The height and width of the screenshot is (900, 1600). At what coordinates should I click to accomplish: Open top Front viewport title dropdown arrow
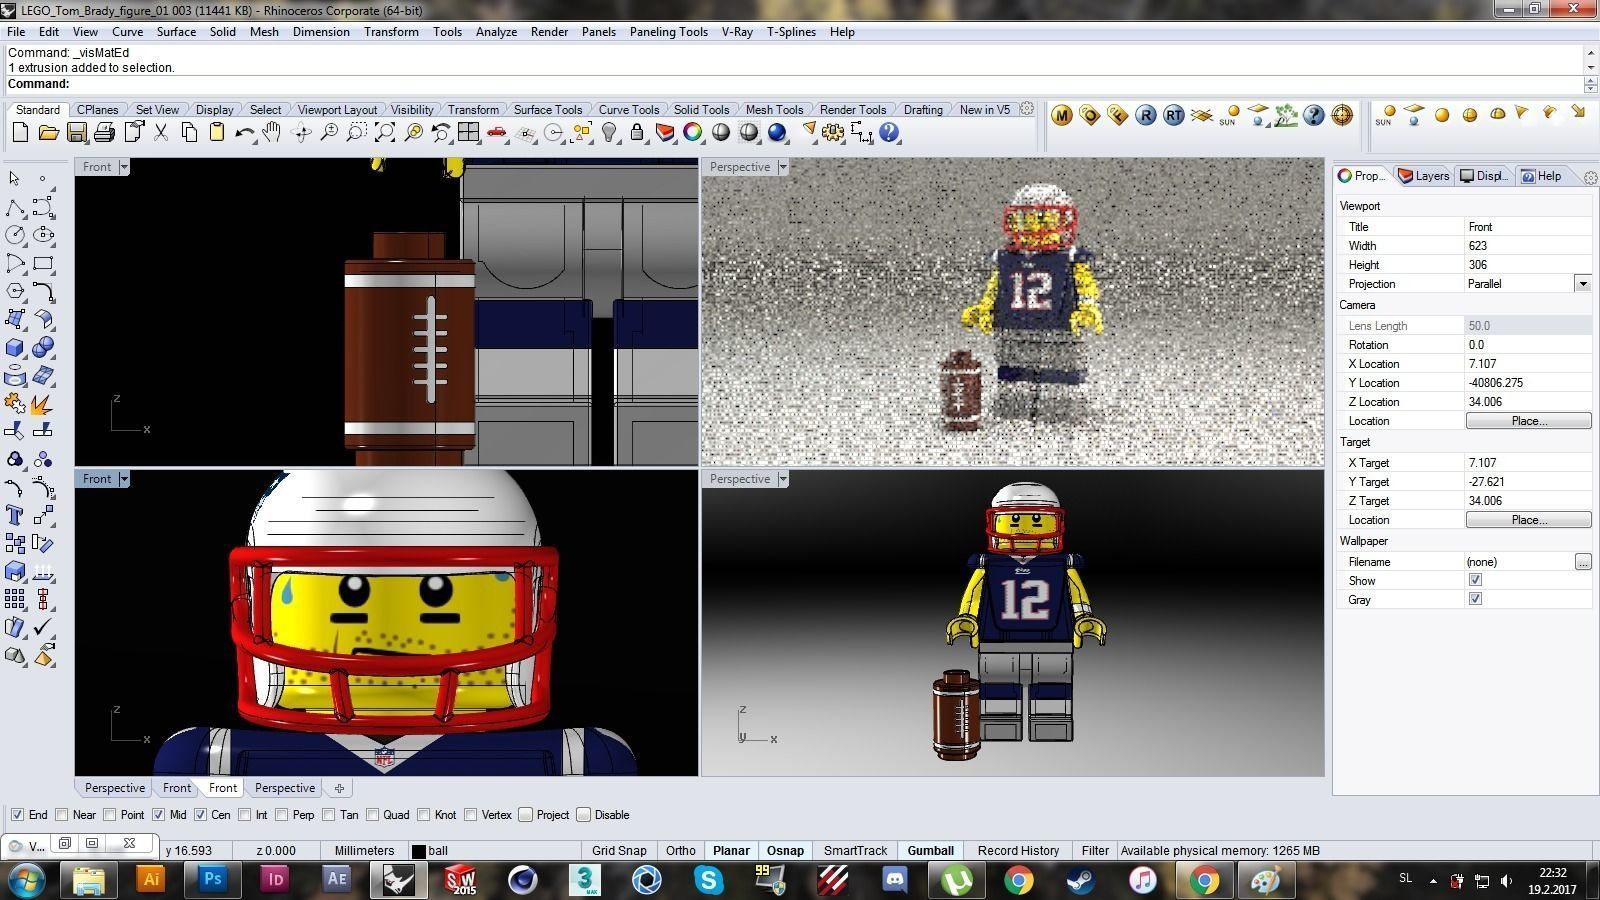click(124, 167)
